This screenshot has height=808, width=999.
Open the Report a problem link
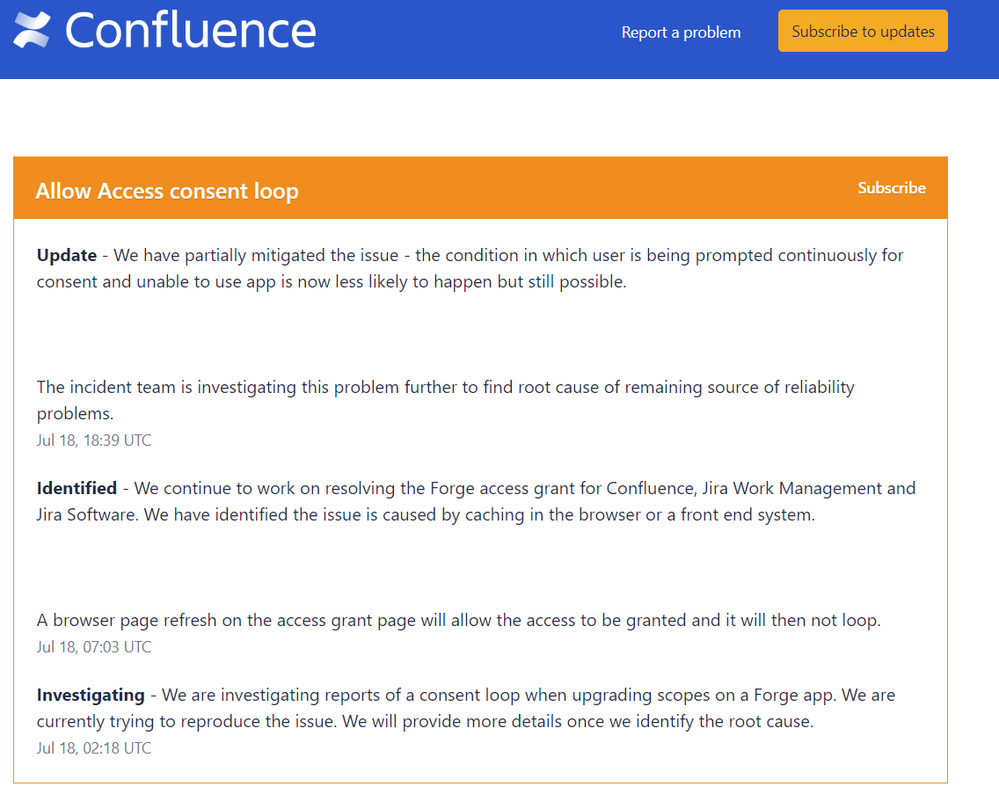coord(681,32)
